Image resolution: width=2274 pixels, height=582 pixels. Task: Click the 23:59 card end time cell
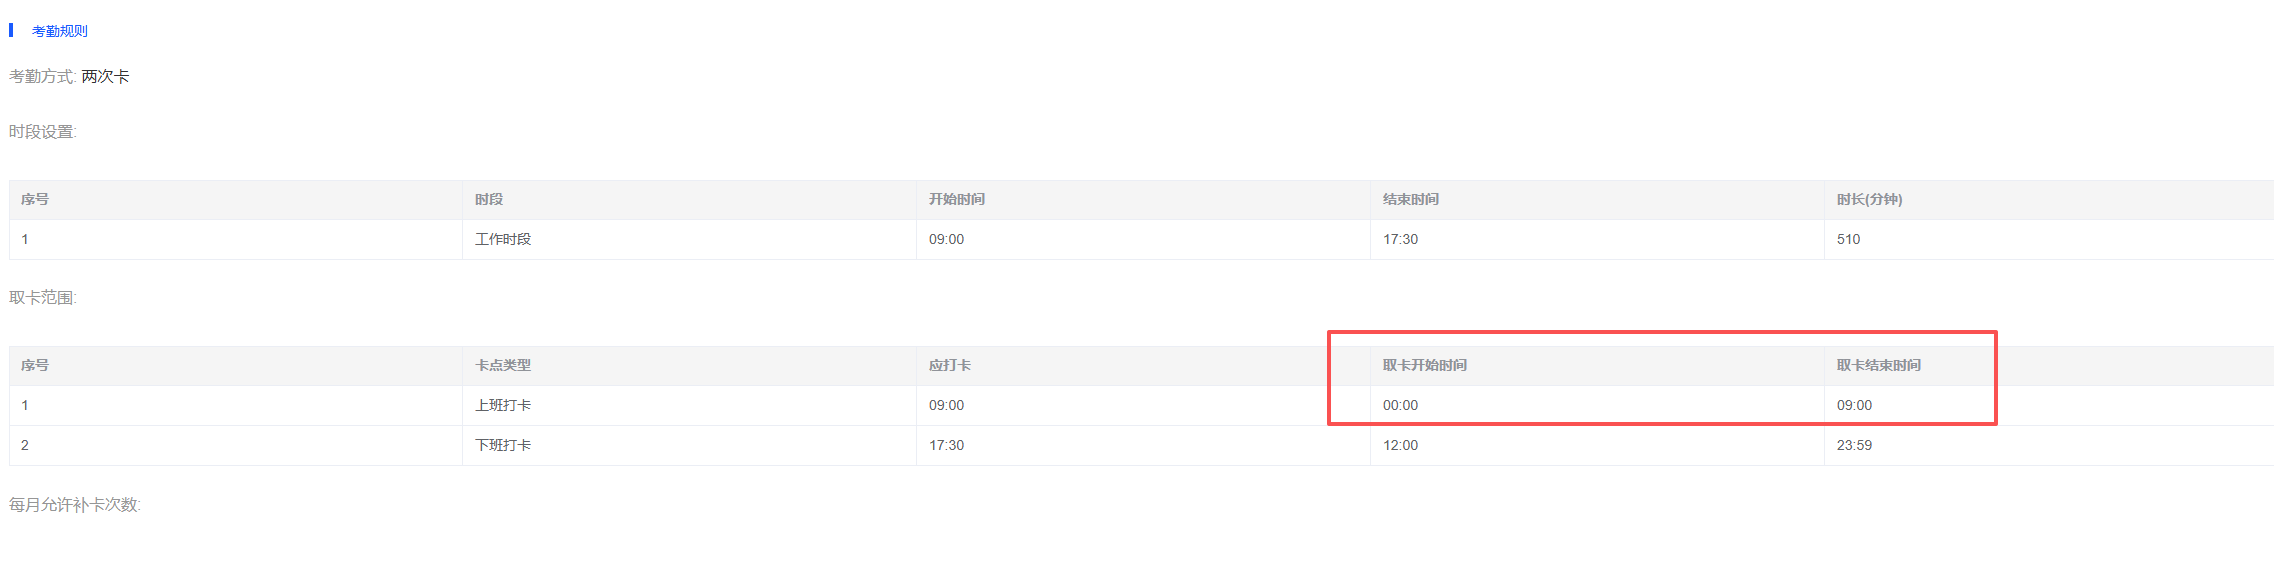(x=1854, y=446)
